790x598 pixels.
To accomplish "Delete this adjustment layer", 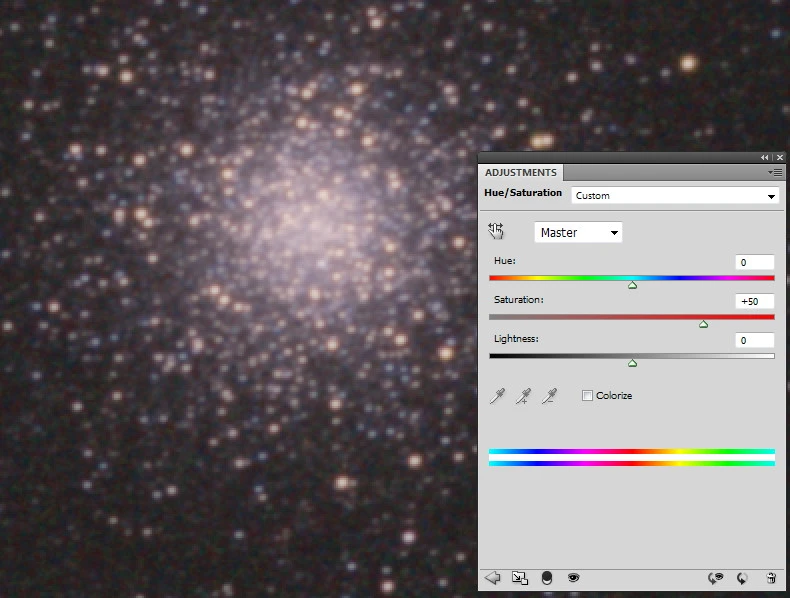I will coord(771,578).
